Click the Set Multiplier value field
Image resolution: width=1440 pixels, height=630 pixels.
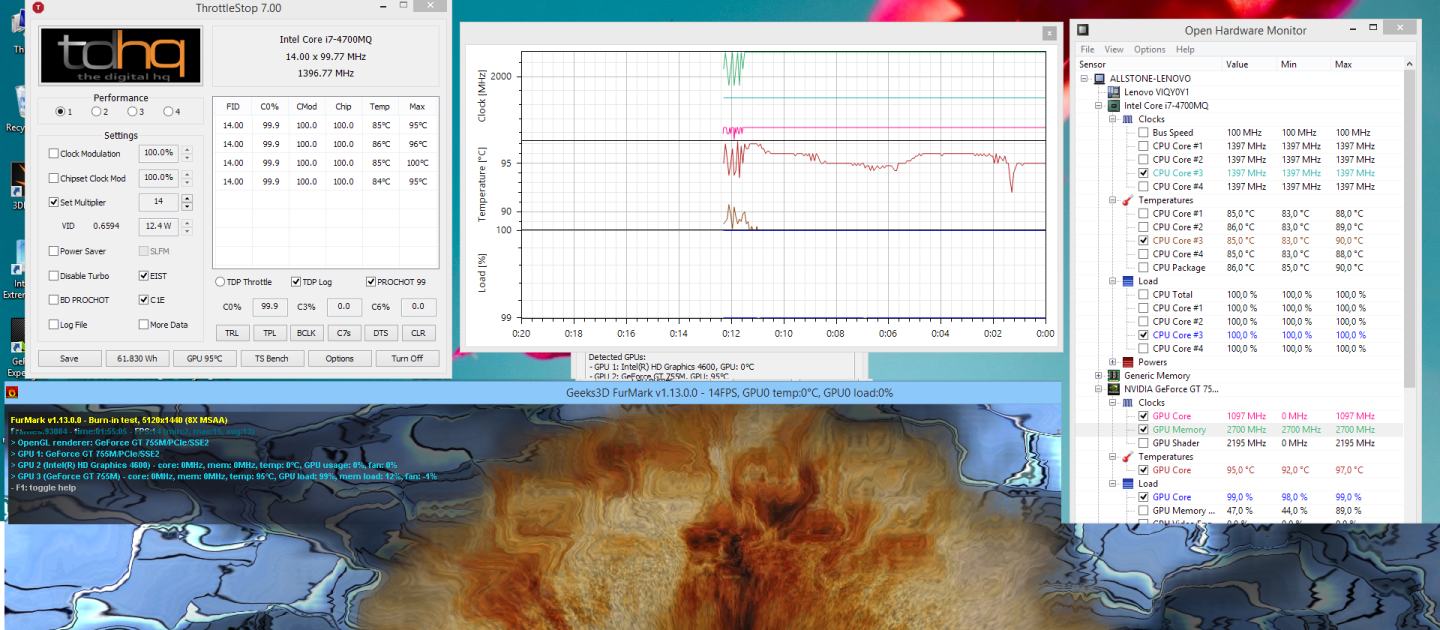[158, 202]
